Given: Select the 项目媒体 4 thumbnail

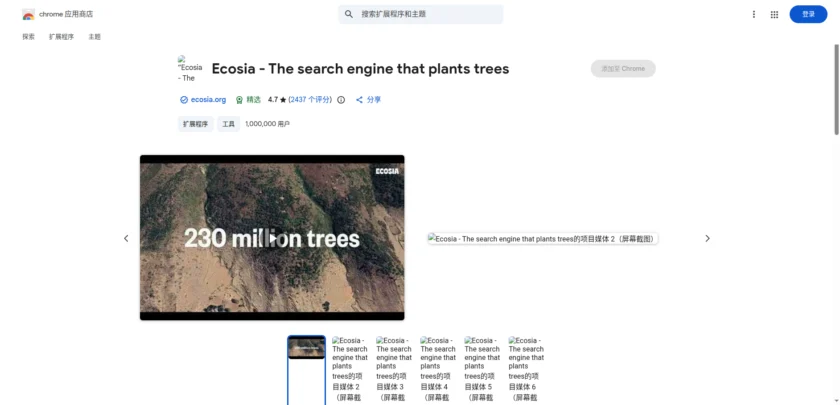Looking at the screenshot, I should point(438,370).
